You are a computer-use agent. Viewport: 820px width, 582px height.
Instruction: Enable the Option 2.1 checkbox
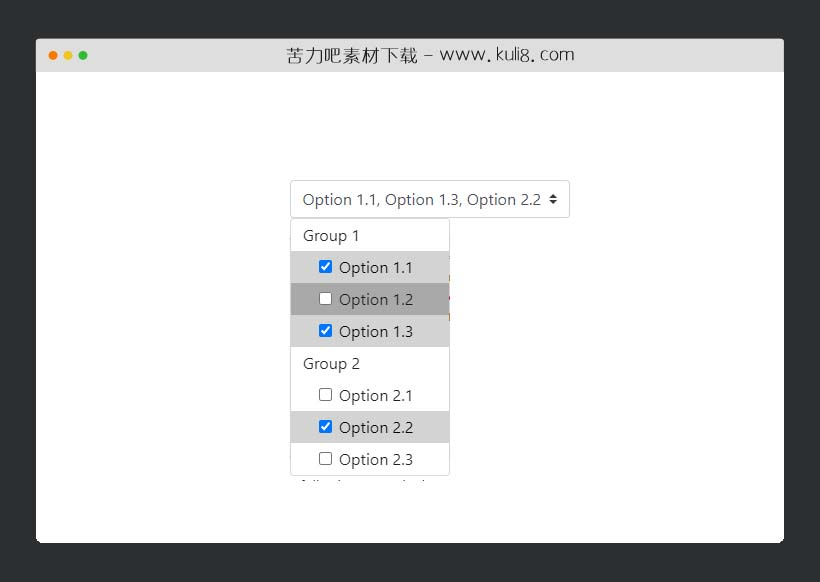pos(325,395)
